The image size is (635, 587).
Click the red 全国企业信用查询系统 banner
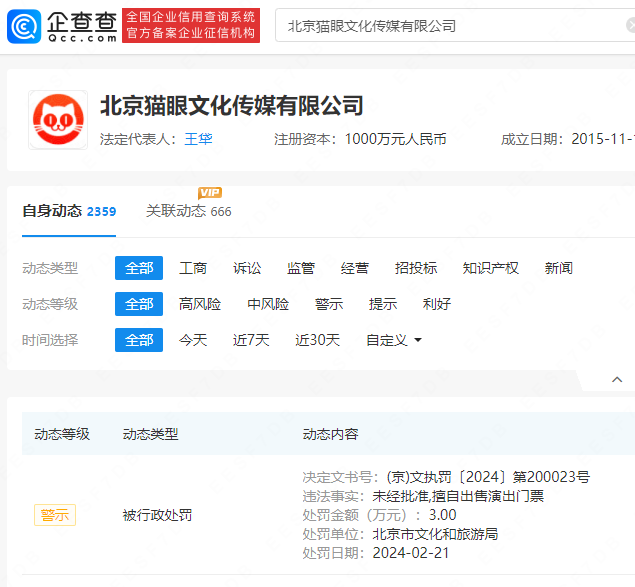tap(191, 25)
